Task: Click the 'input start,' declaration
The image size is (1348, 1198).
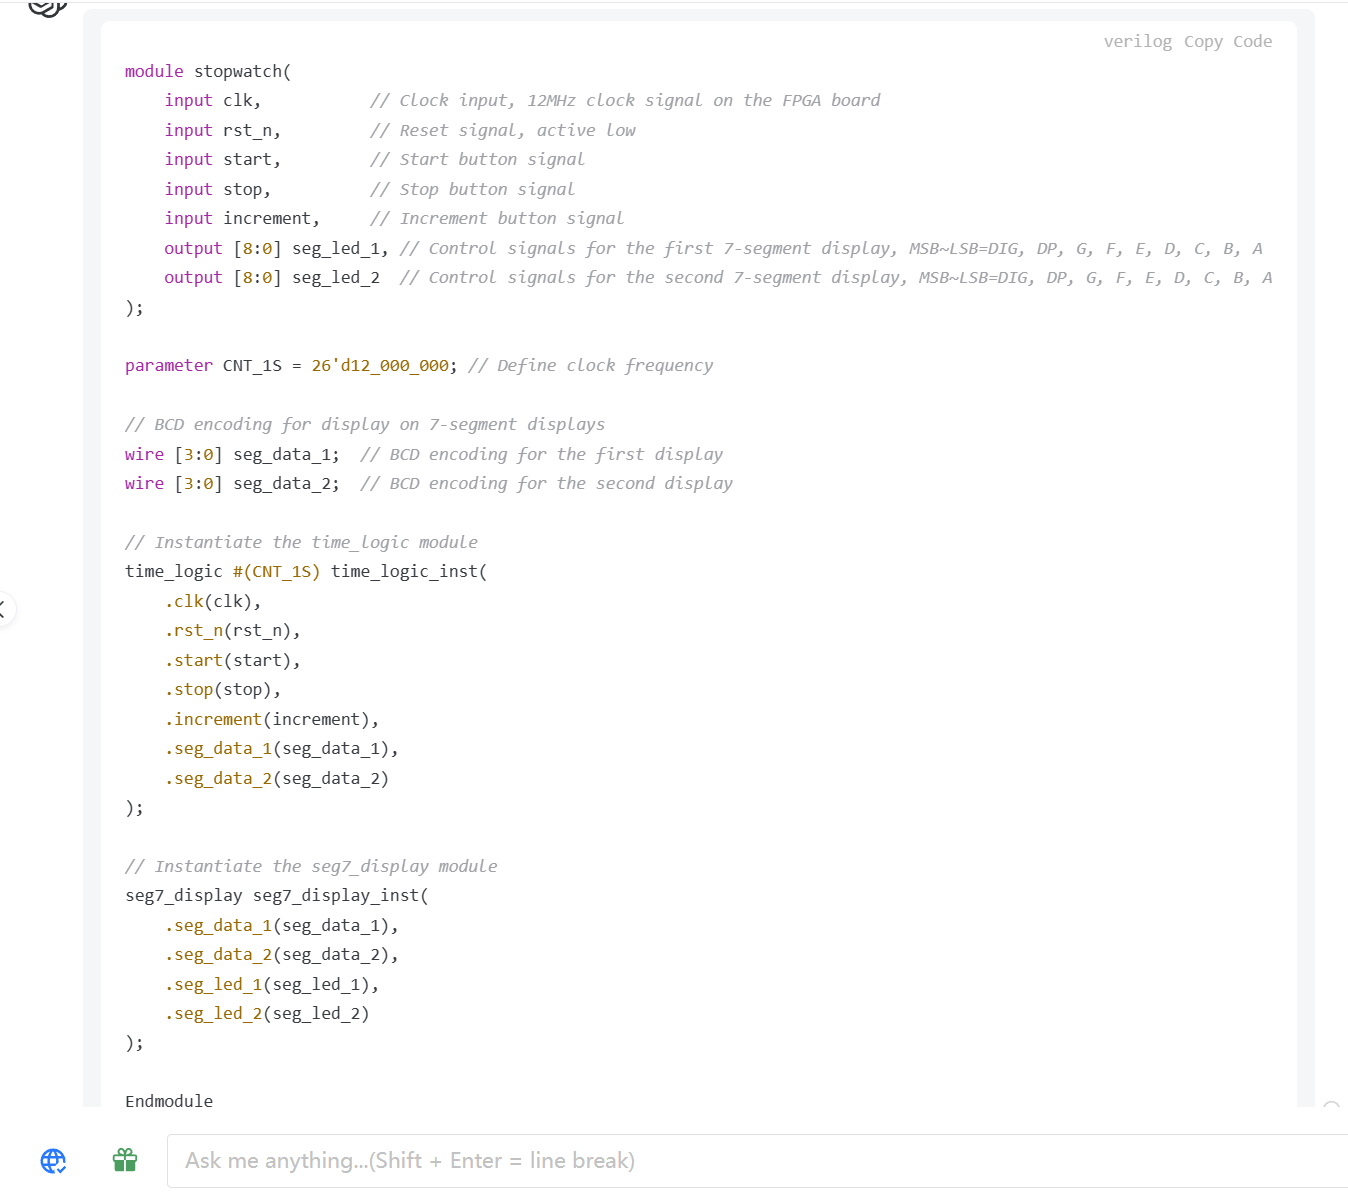Action: (x=223, y=159)
